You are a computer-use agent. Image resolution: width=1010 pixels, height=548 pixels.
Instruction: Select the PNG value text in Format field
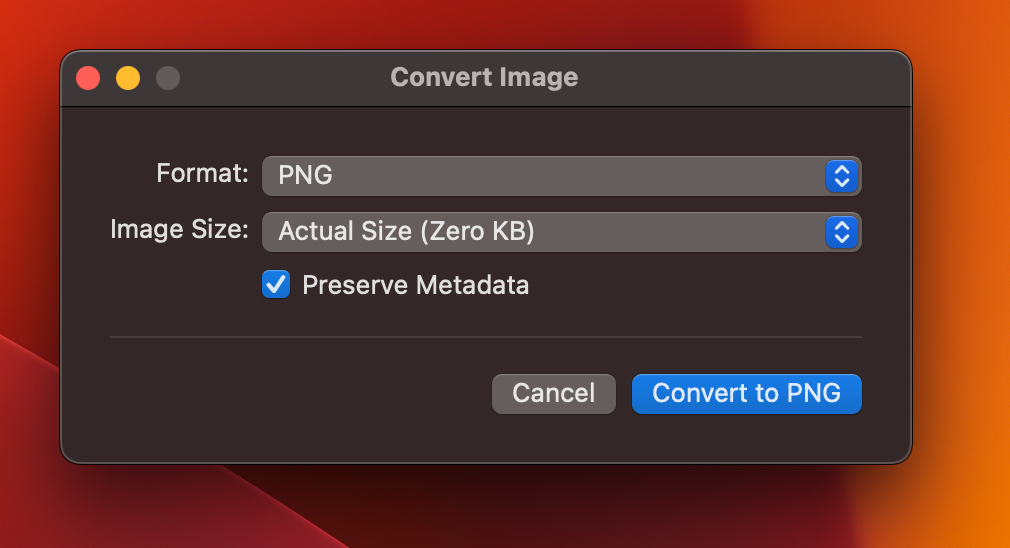305,175
